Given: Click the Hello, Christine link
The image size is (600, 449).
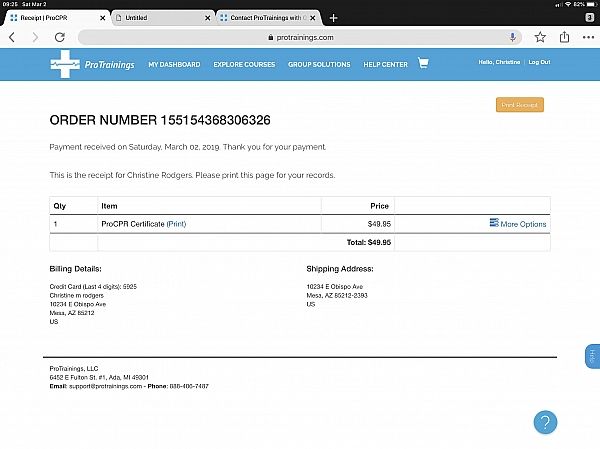Looking at the screenshot, I should click(499, 62).
